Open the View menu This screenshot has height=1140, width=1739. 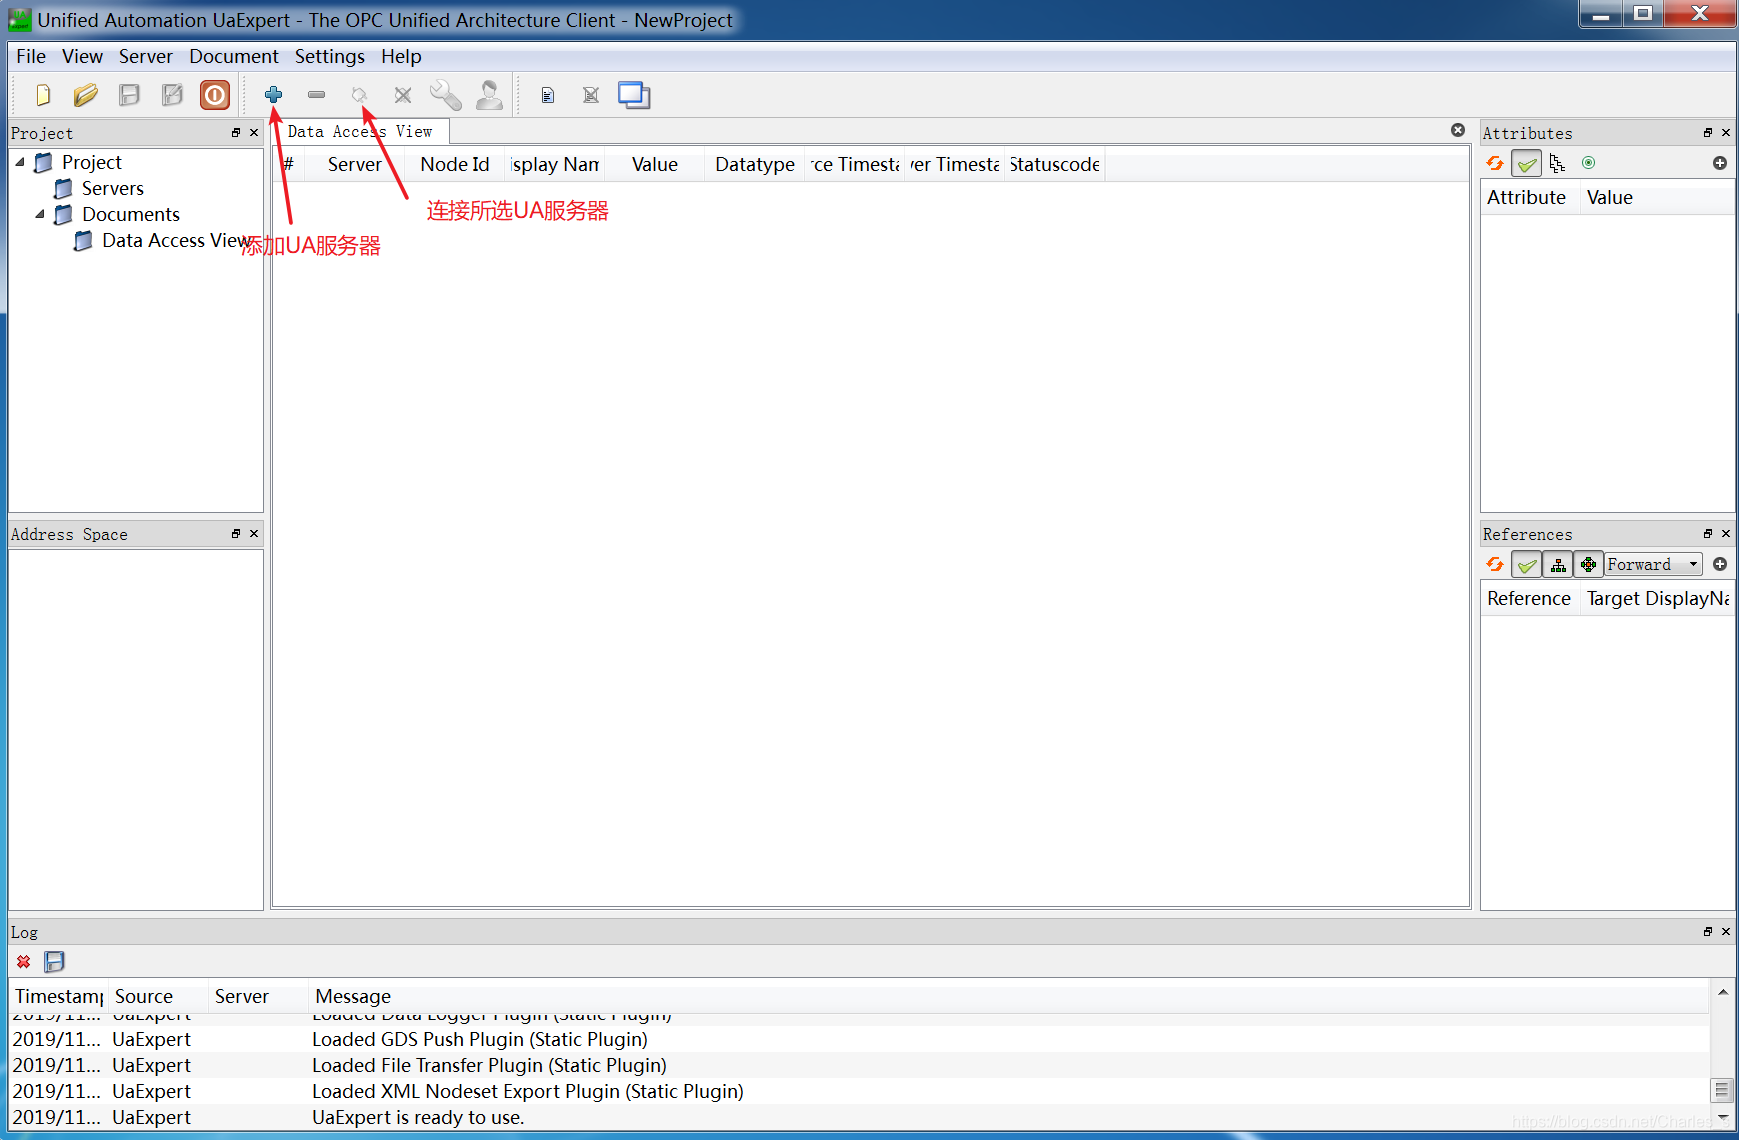[82, 56]
